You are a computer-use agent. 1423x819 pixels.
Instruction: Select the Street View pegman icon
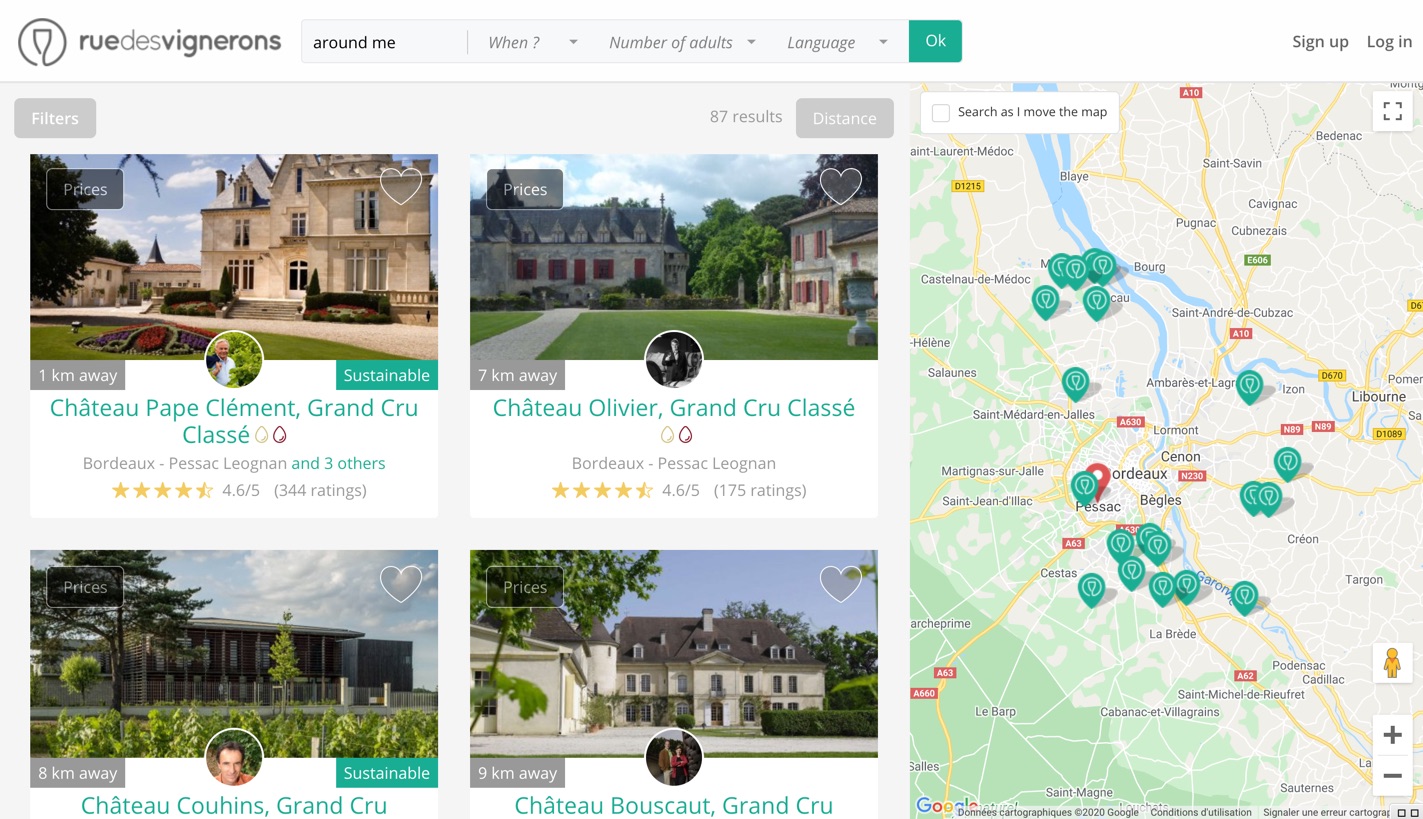coord(1392,663)
